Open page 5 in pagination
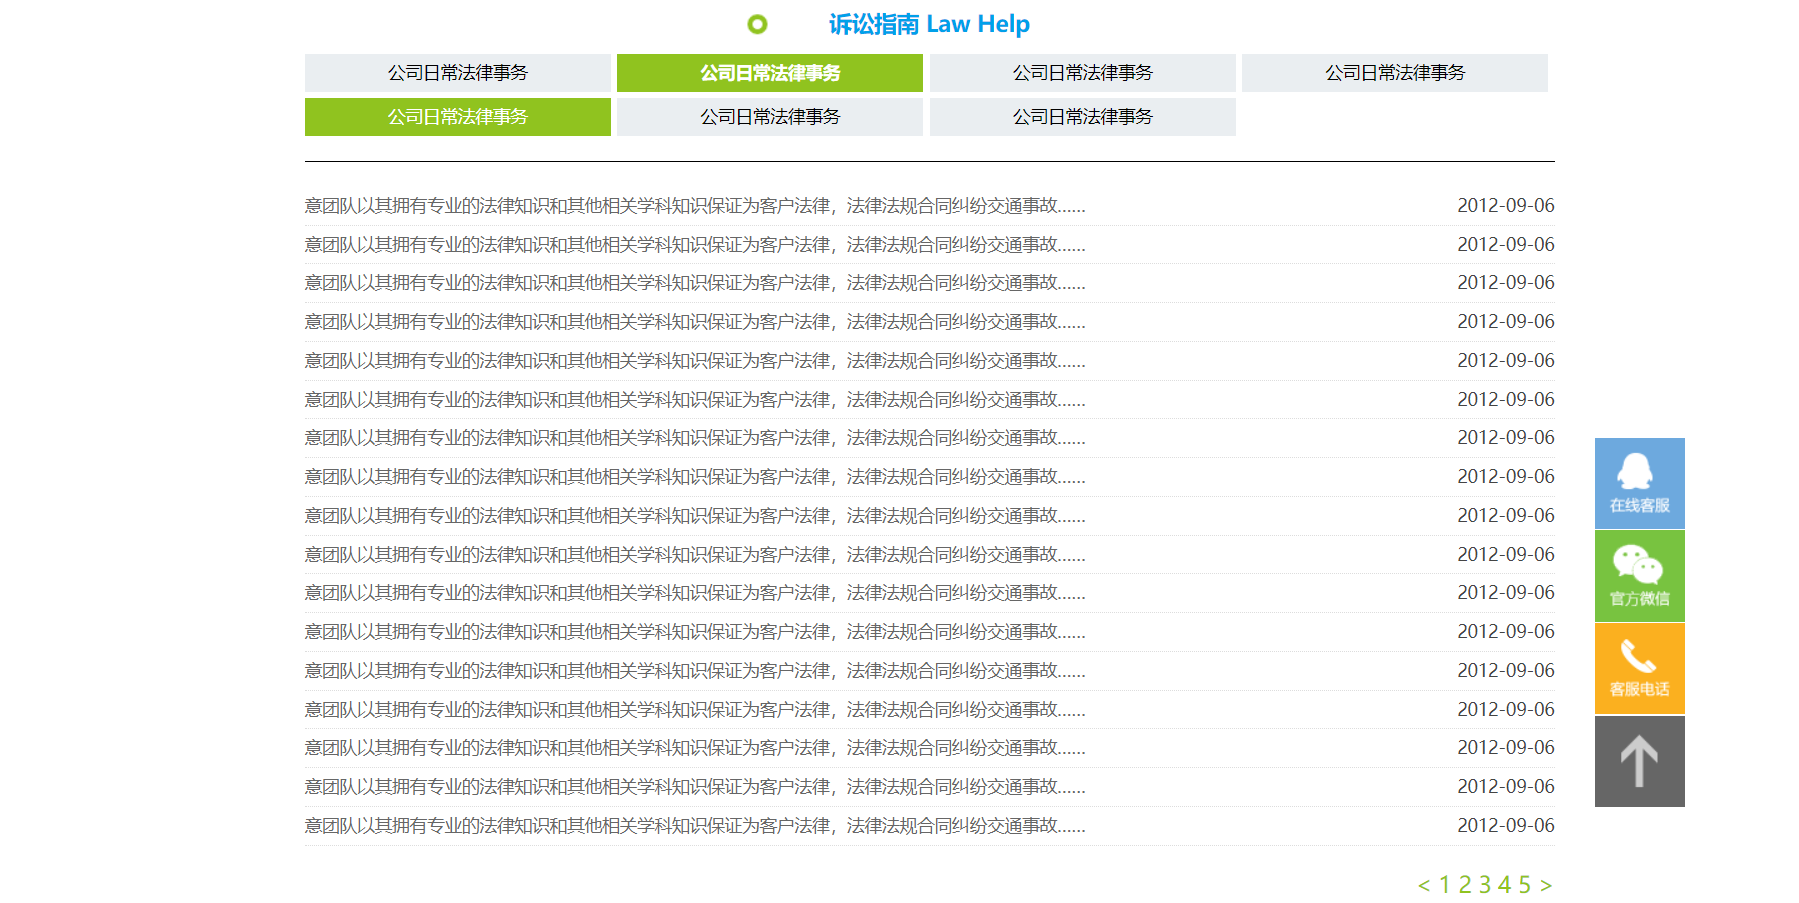This screenshot has height=903, width=1799. click(x=1525, y=885)
